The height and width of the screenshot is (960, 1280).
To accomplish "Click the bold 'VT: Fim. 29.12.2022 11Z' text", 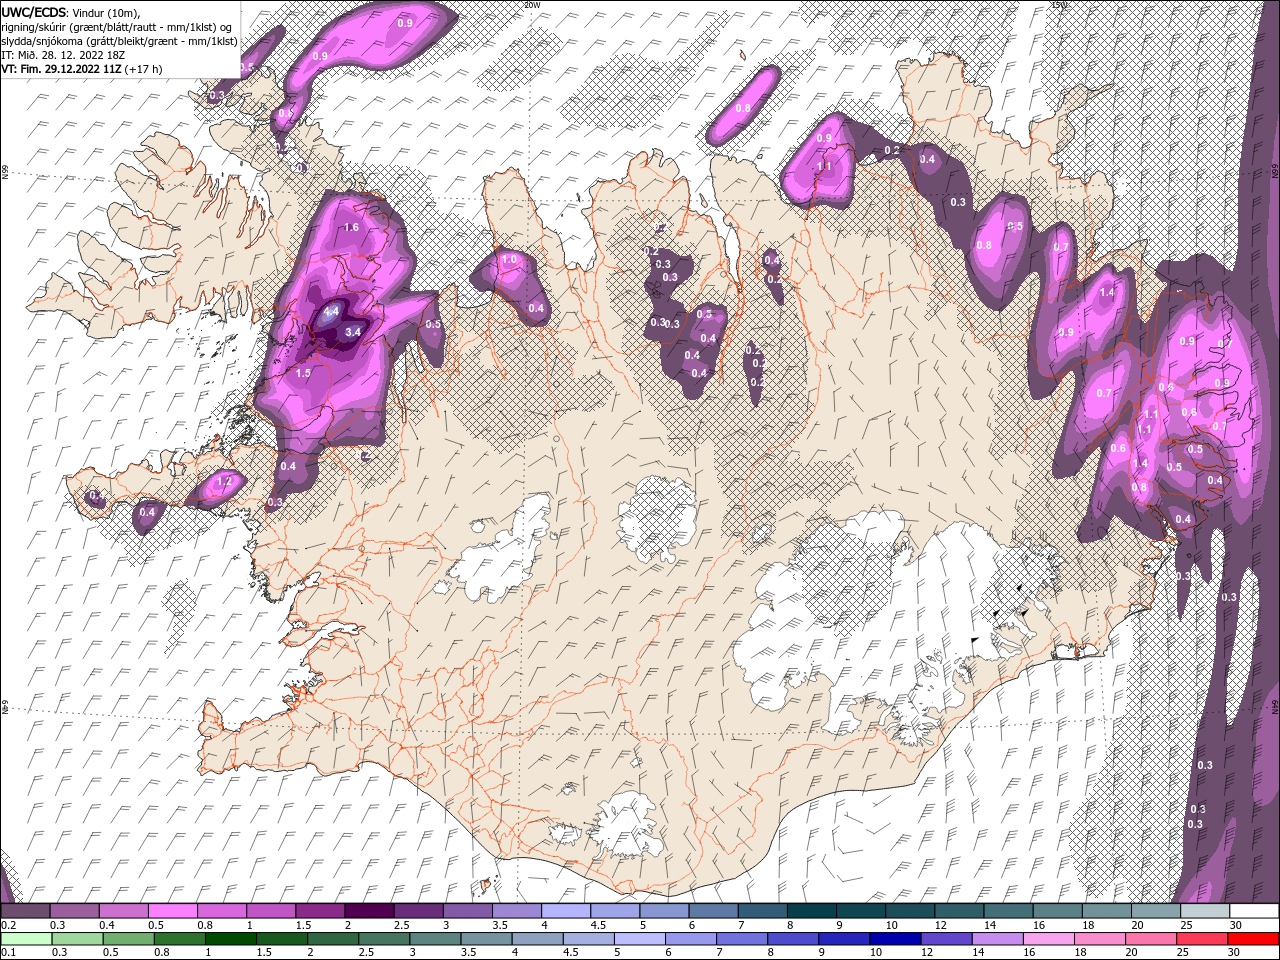I will 62,69.
